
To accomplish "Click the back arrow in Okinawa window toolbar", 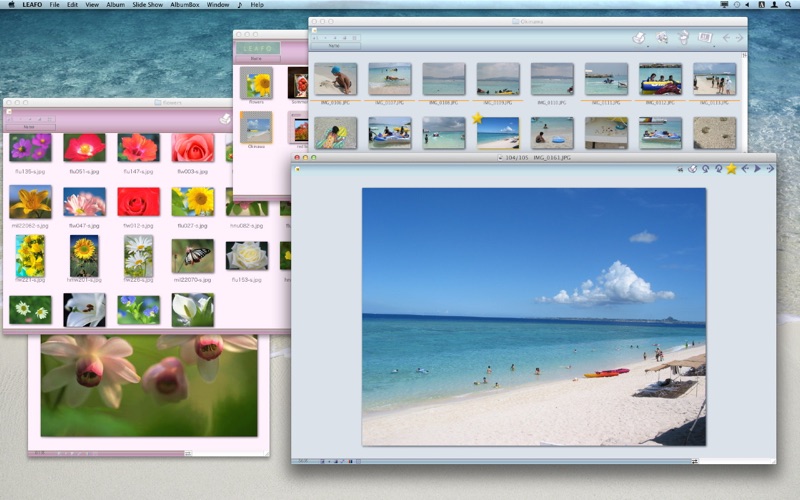I will click(726, 38).
